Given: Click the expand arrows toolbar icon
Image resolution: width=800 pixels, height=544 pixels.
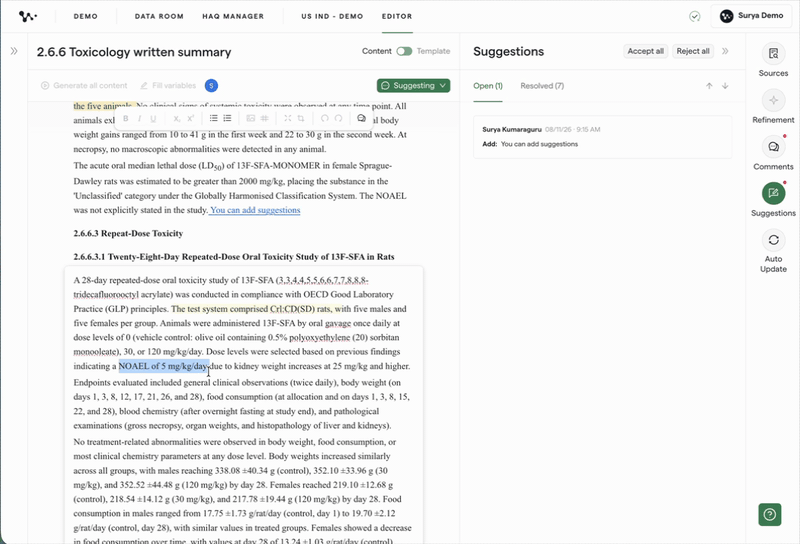Looking at the screenshot, I should 287,118.
